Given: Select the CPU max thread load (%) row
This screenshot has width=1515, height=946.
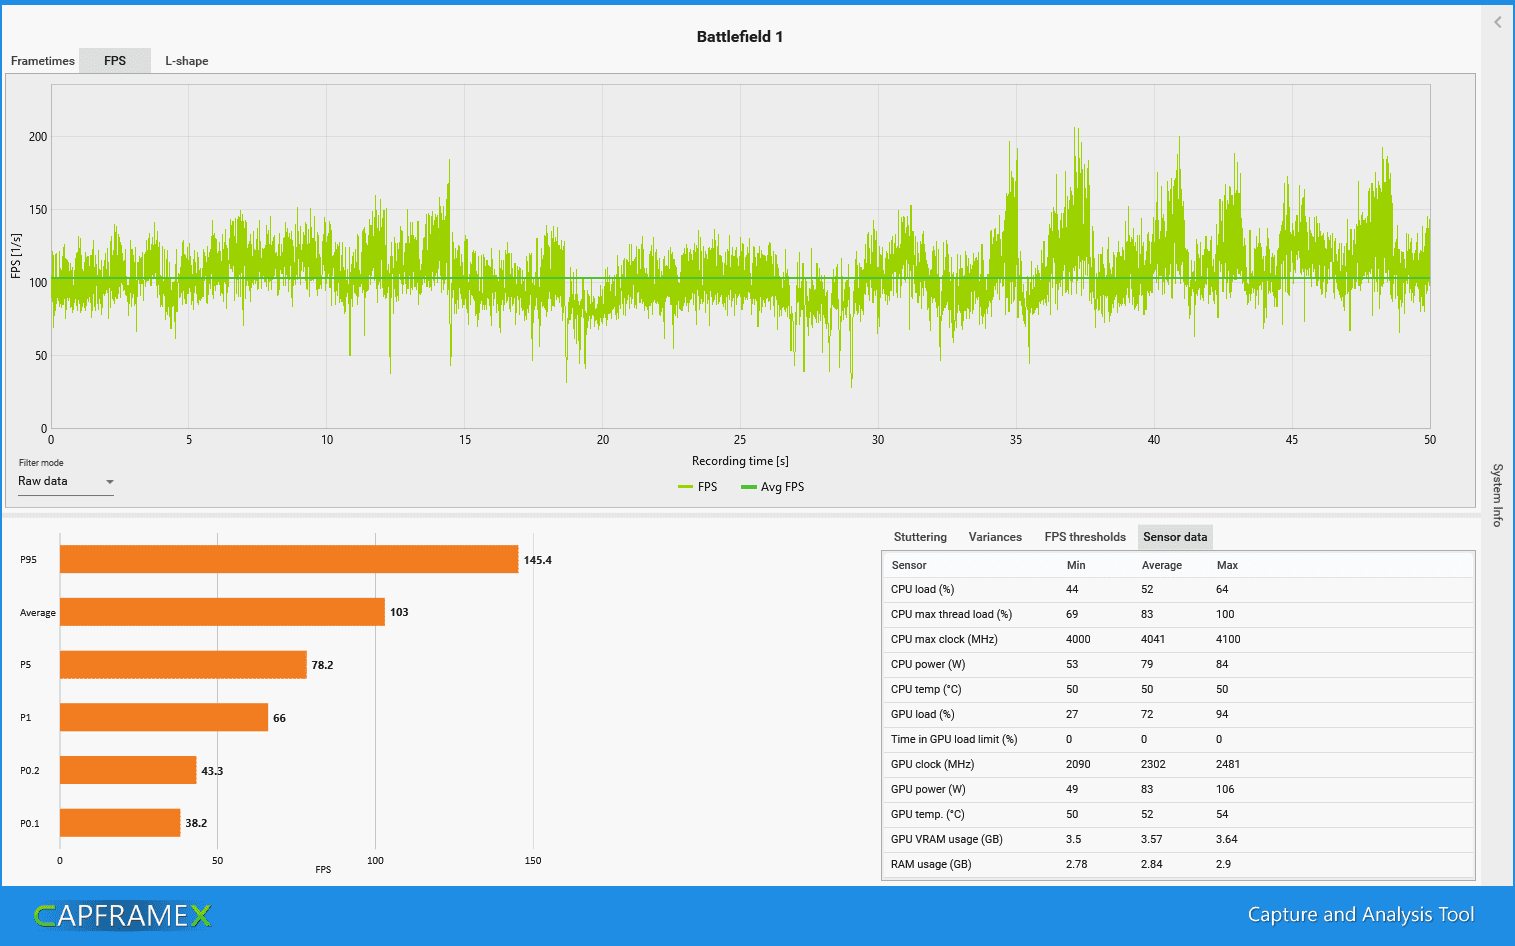Looking at the screenshot, I should [x=1178, y=615].
